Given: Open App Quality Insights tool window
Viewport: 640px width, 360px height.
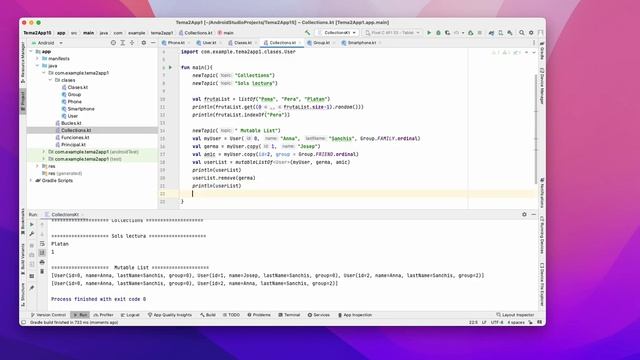Looking at the screenshot, I should tap(169, 315).
